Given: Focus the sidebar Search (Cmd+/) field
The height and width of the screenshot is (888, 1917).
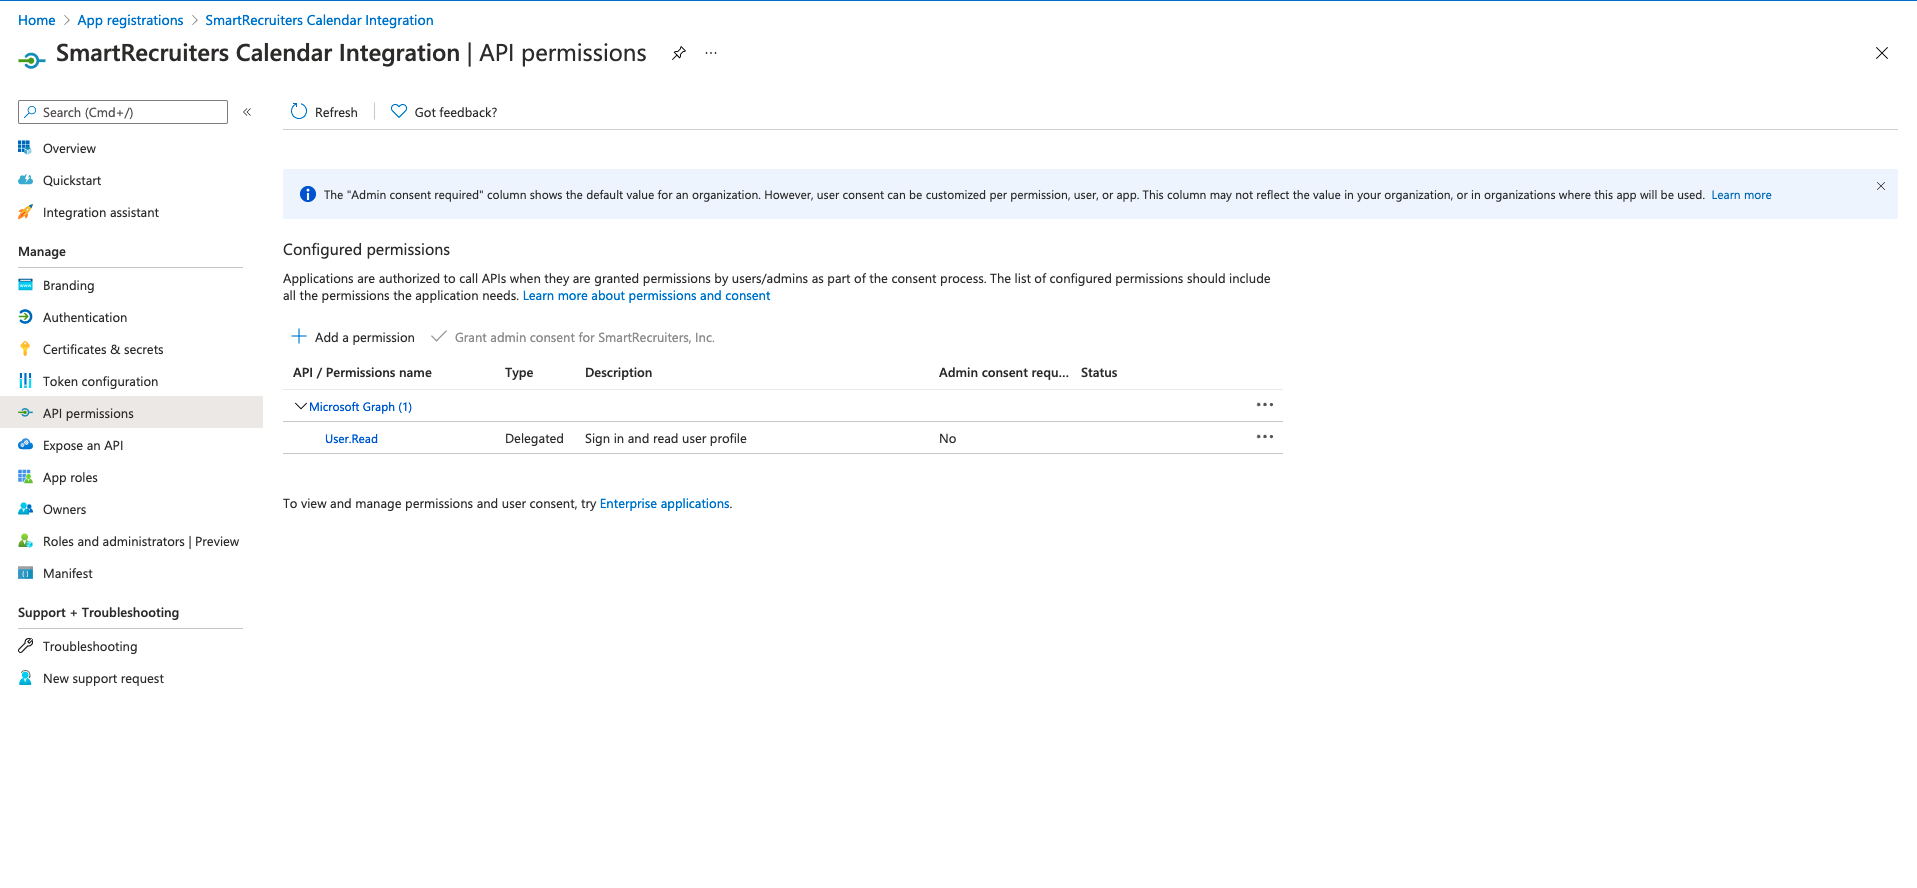Looking at the screenshot, I should pyautogui.click(x=123, y=112).
